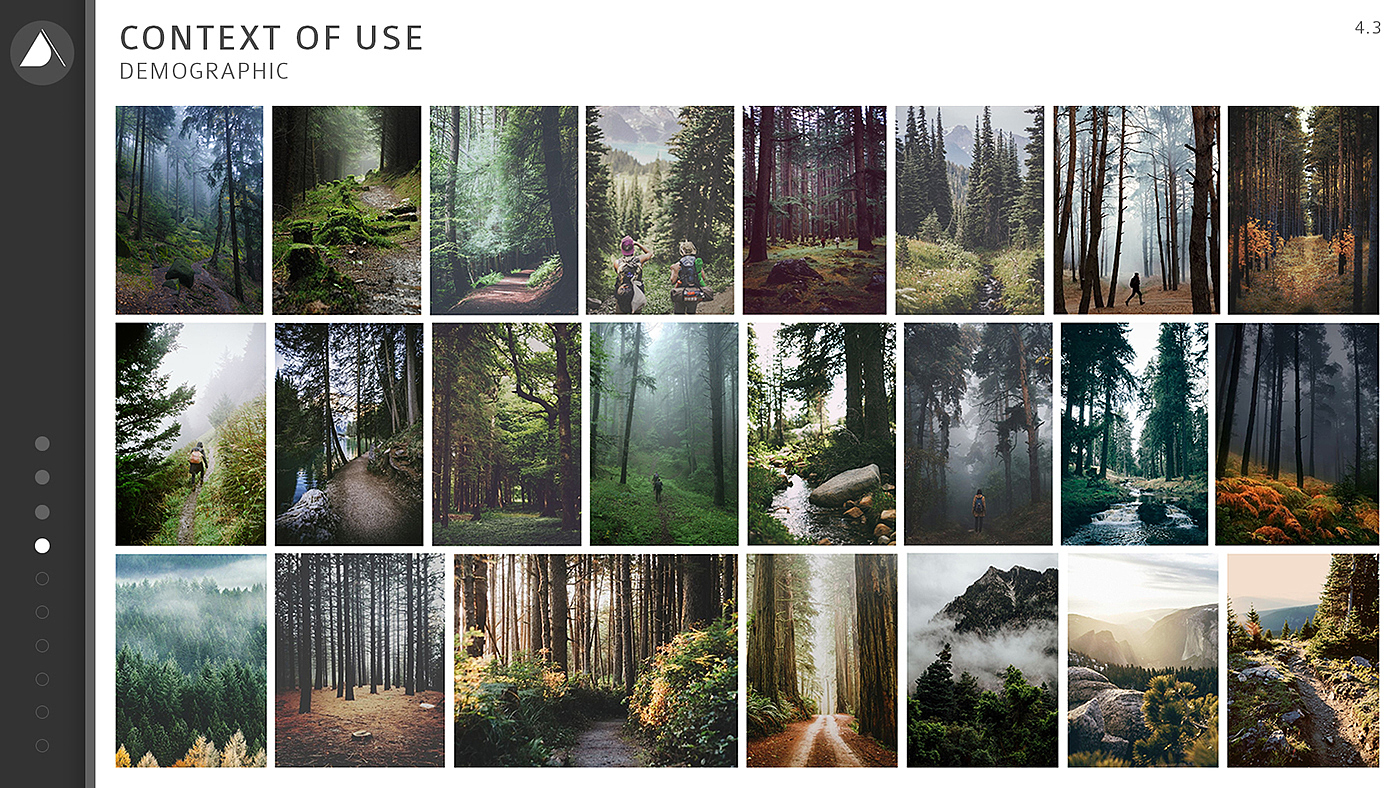Viewport: 1400px width, 788px height.
Task: Select the third filled gray navigation dot
Action: coord(42,511)
